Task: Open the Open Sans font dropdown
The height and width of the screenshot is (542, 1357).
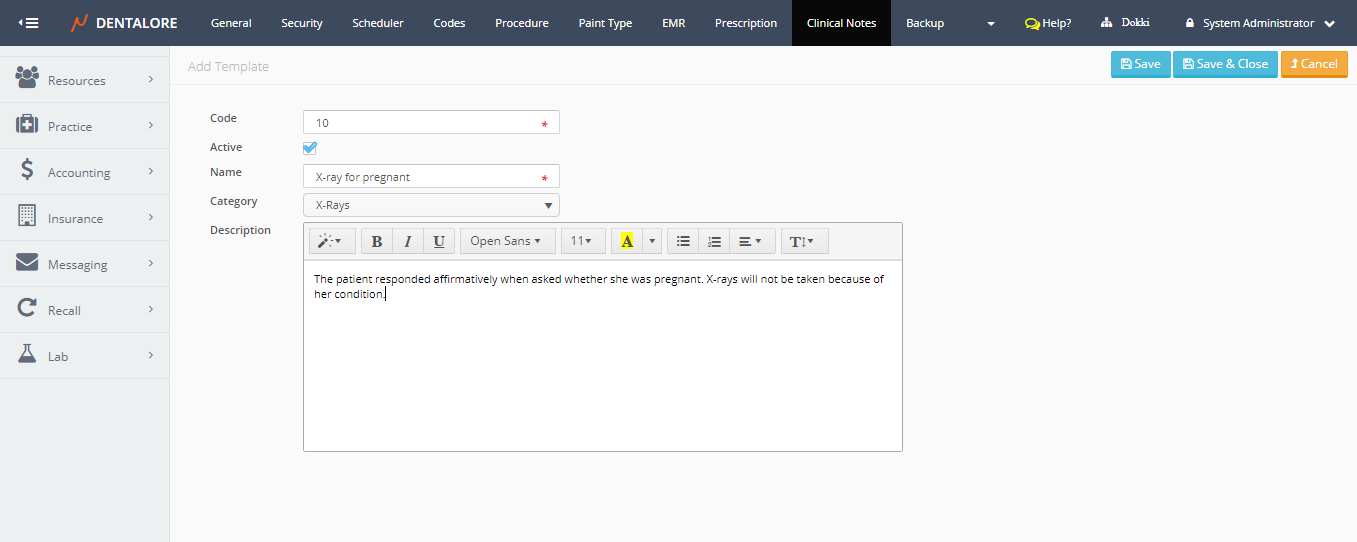Action: click(x=507, y=241)
